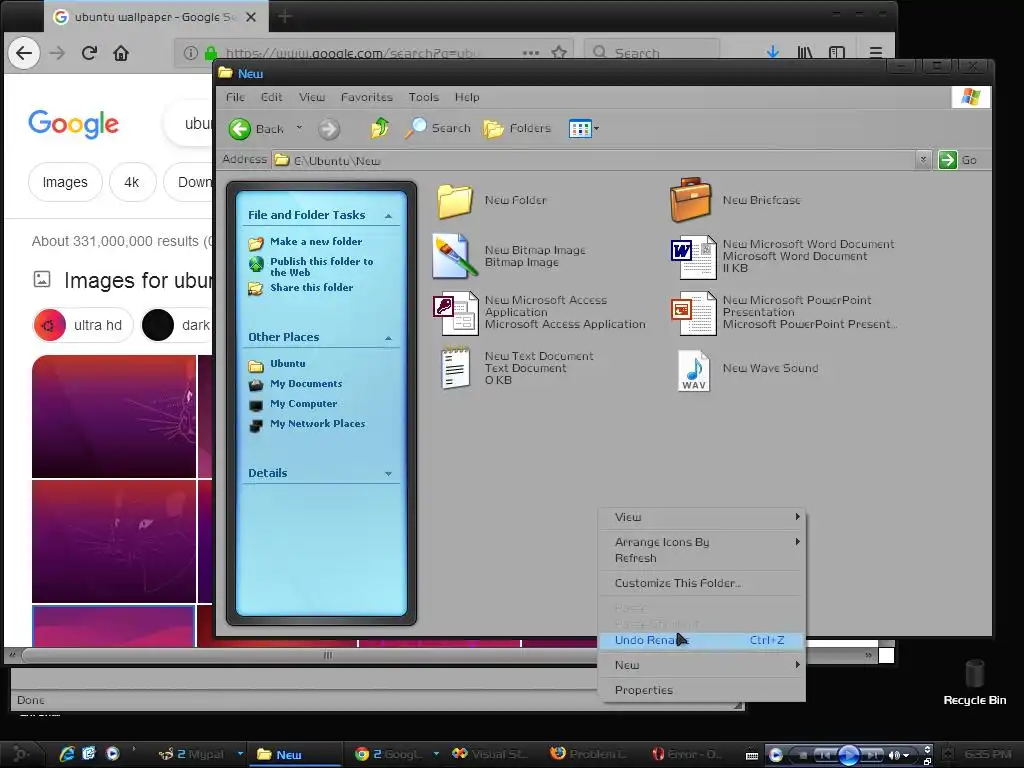Open My Documents from Other Places
Screen dimensions: 1024x768
306,384
